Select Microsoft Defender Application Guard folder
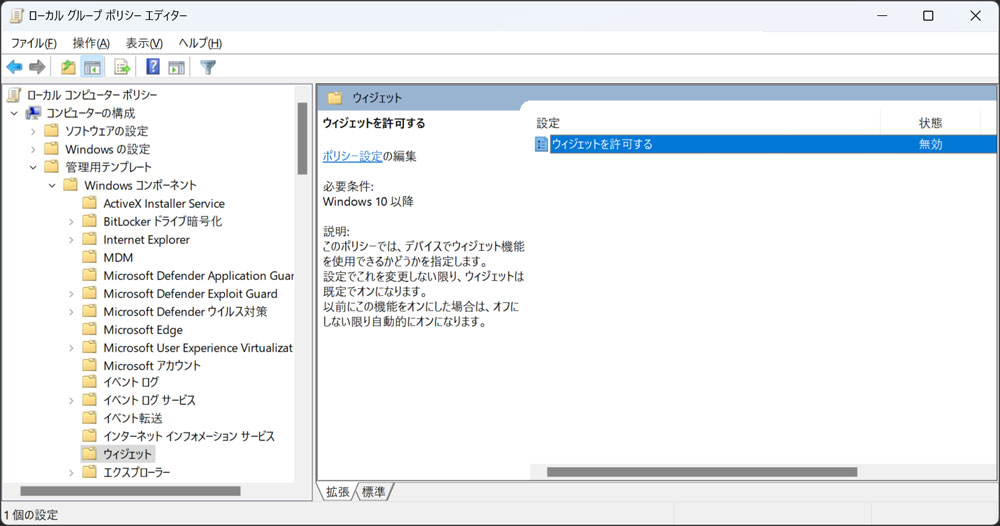The height and width of the screenshot is (526, 1000). [198, 276]
